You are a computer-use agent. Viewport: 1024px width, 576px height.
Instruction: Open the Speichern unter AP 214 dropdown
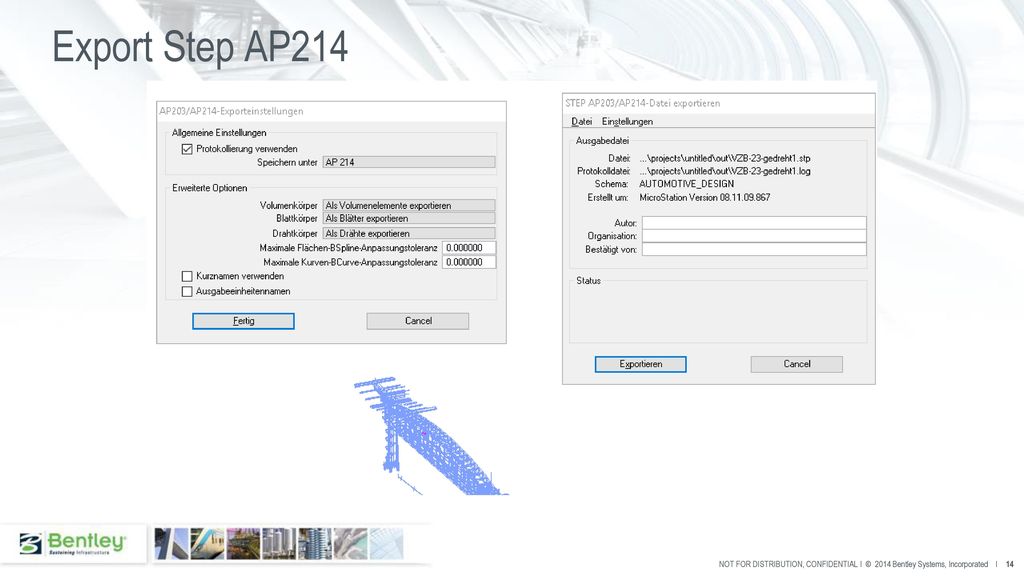[x=409, y=162]
